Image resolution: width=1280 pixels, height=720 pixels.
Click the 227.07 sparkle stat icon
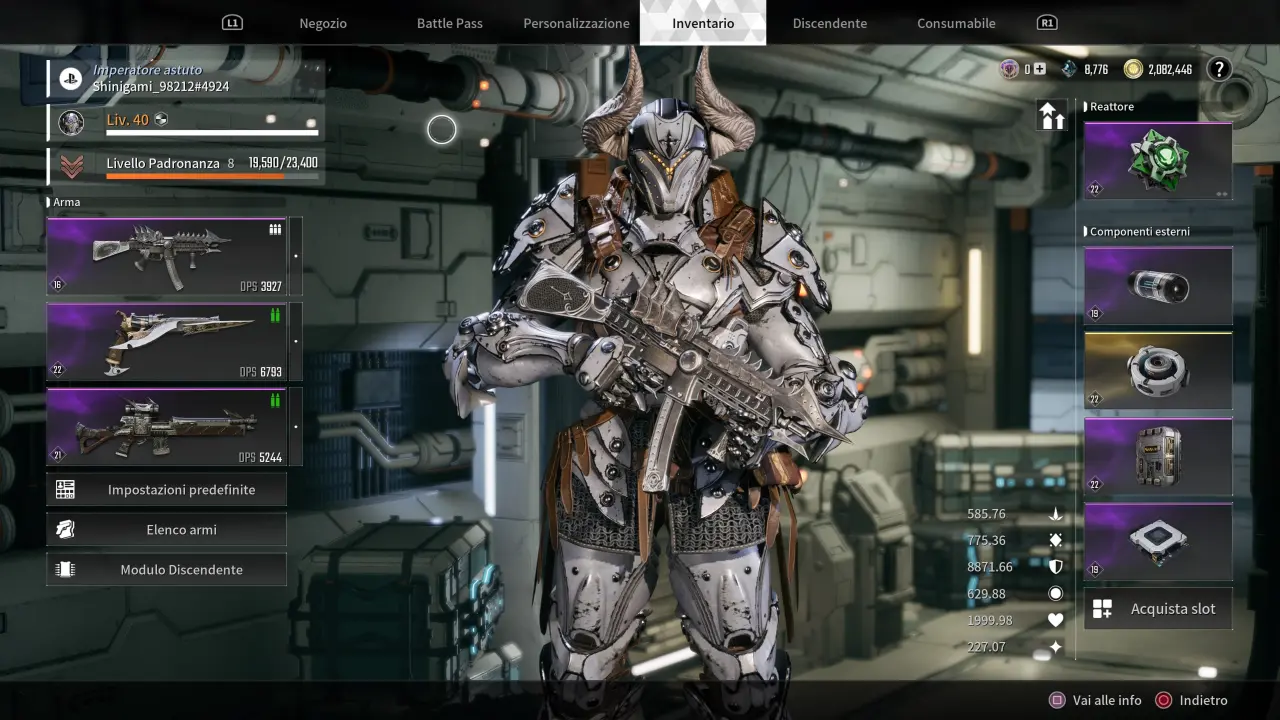(x=1055, y=647)
